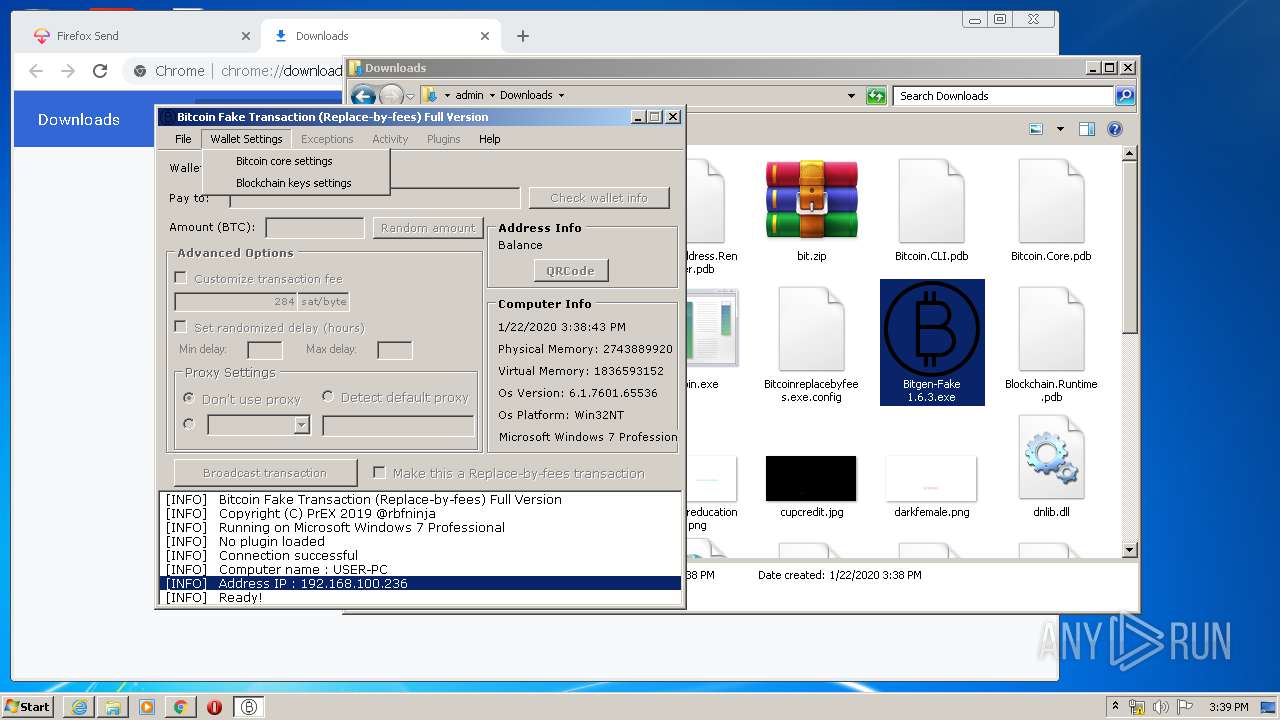
Task: Switch to Chrome via taskbar icon
Action: point(180,707)
